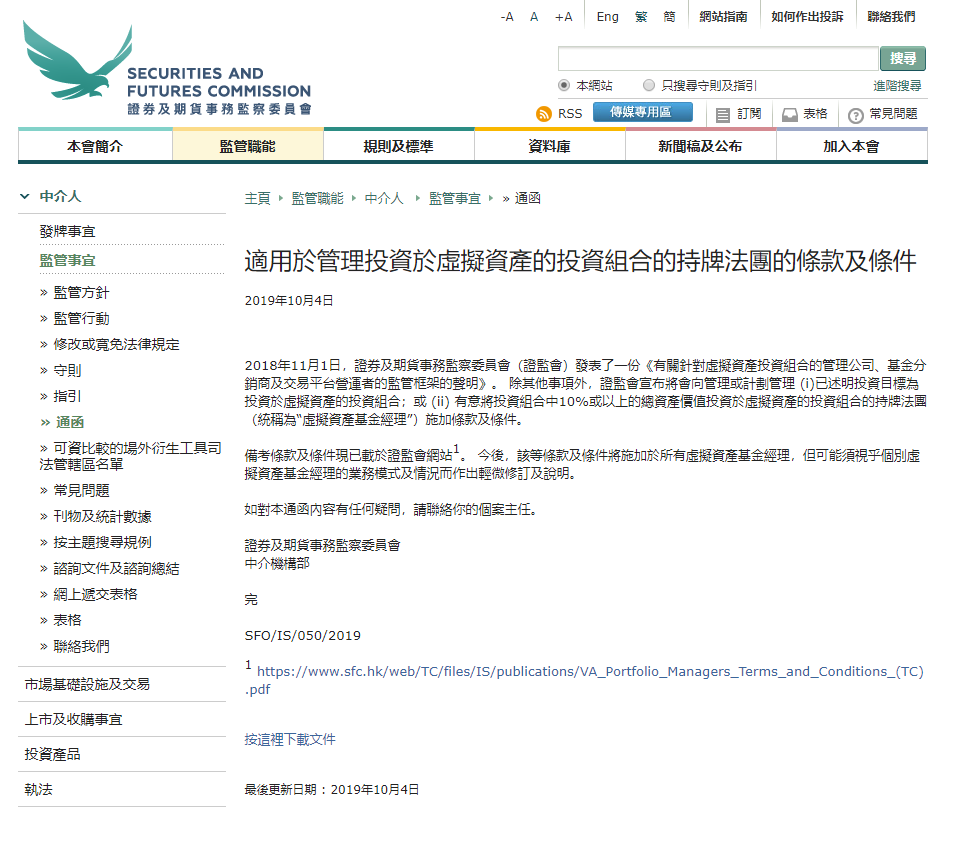Open the 加入本會 menu tab
Screen dimensions: 956x843
(x=852, y=146)
